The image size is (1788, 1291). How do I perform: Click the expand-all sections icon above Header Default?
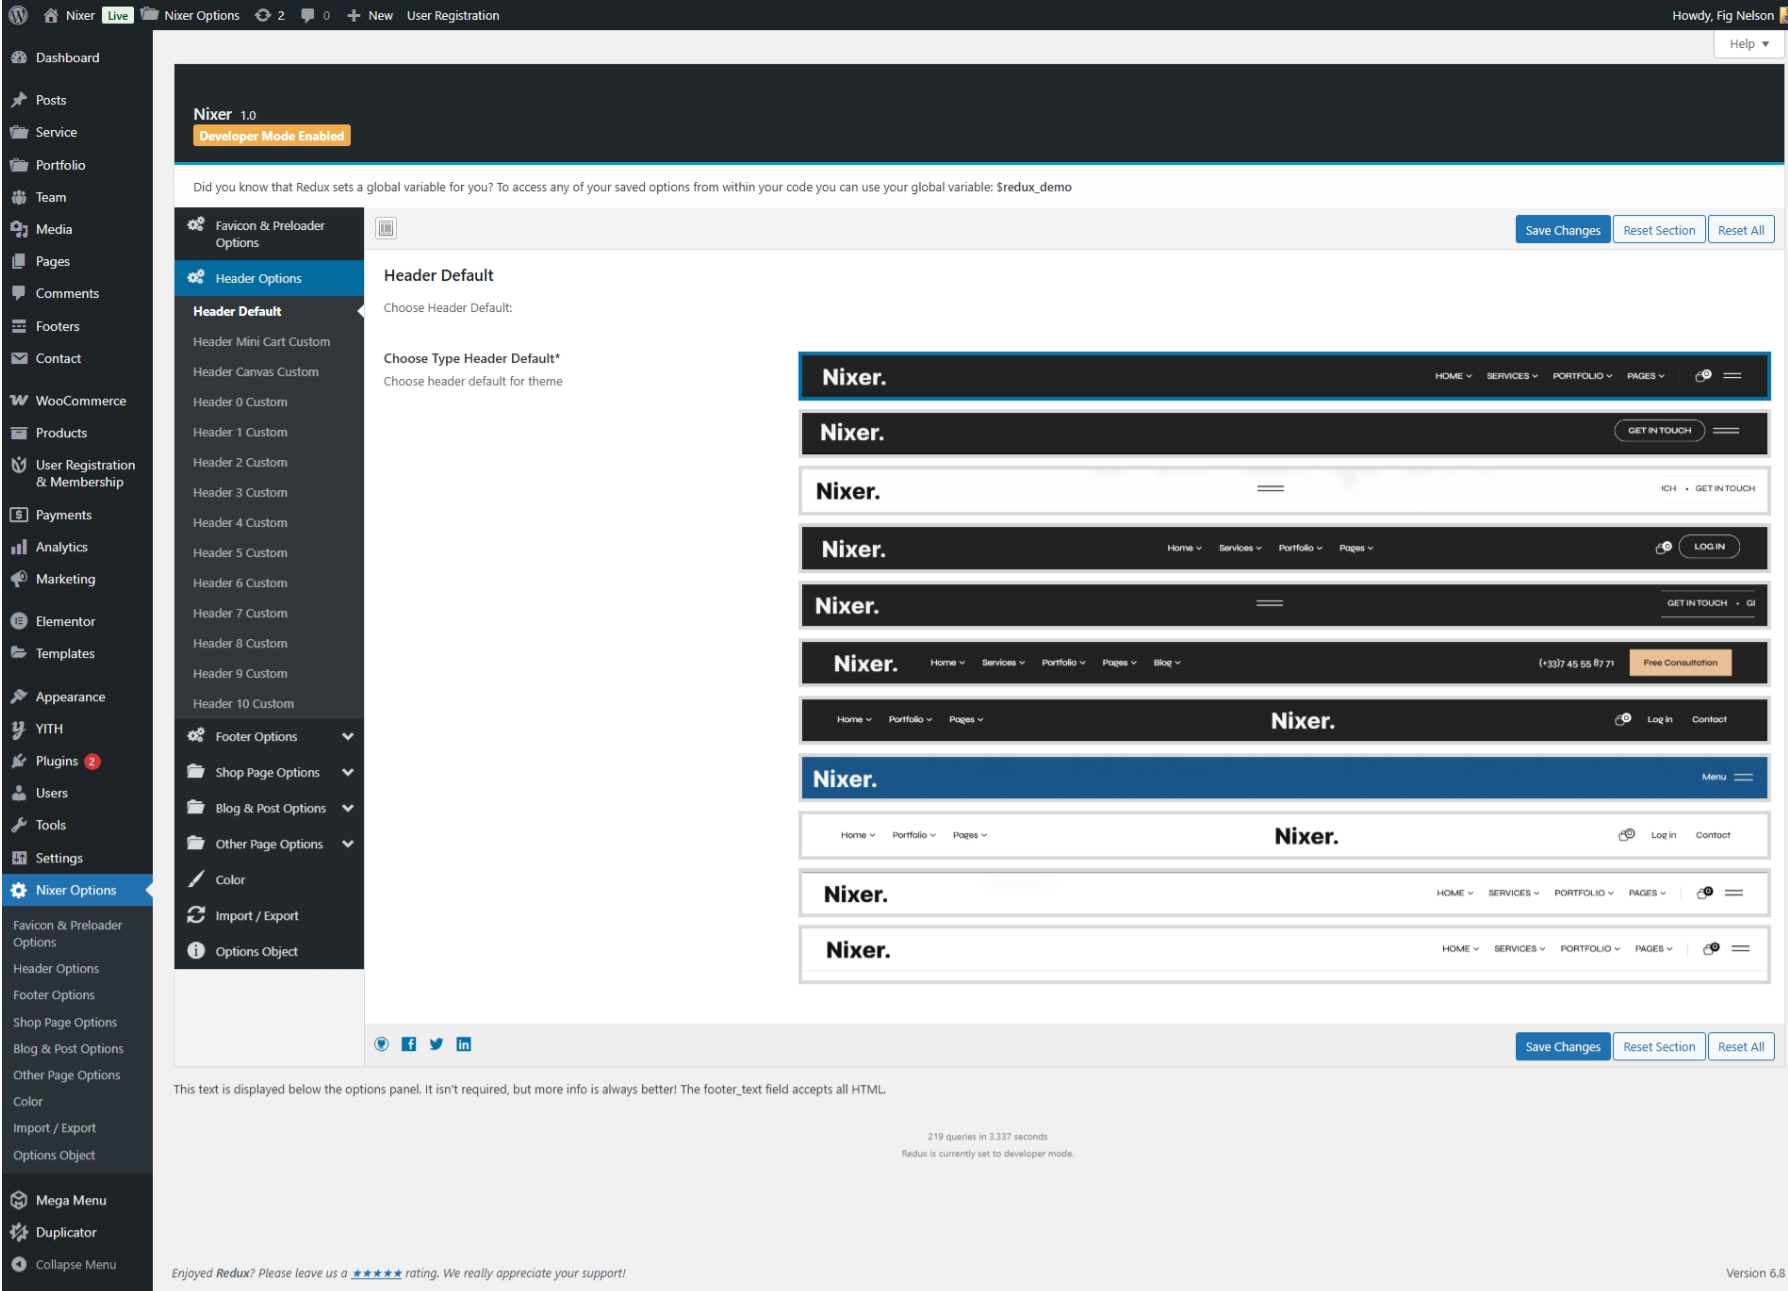tap(386, 229)
